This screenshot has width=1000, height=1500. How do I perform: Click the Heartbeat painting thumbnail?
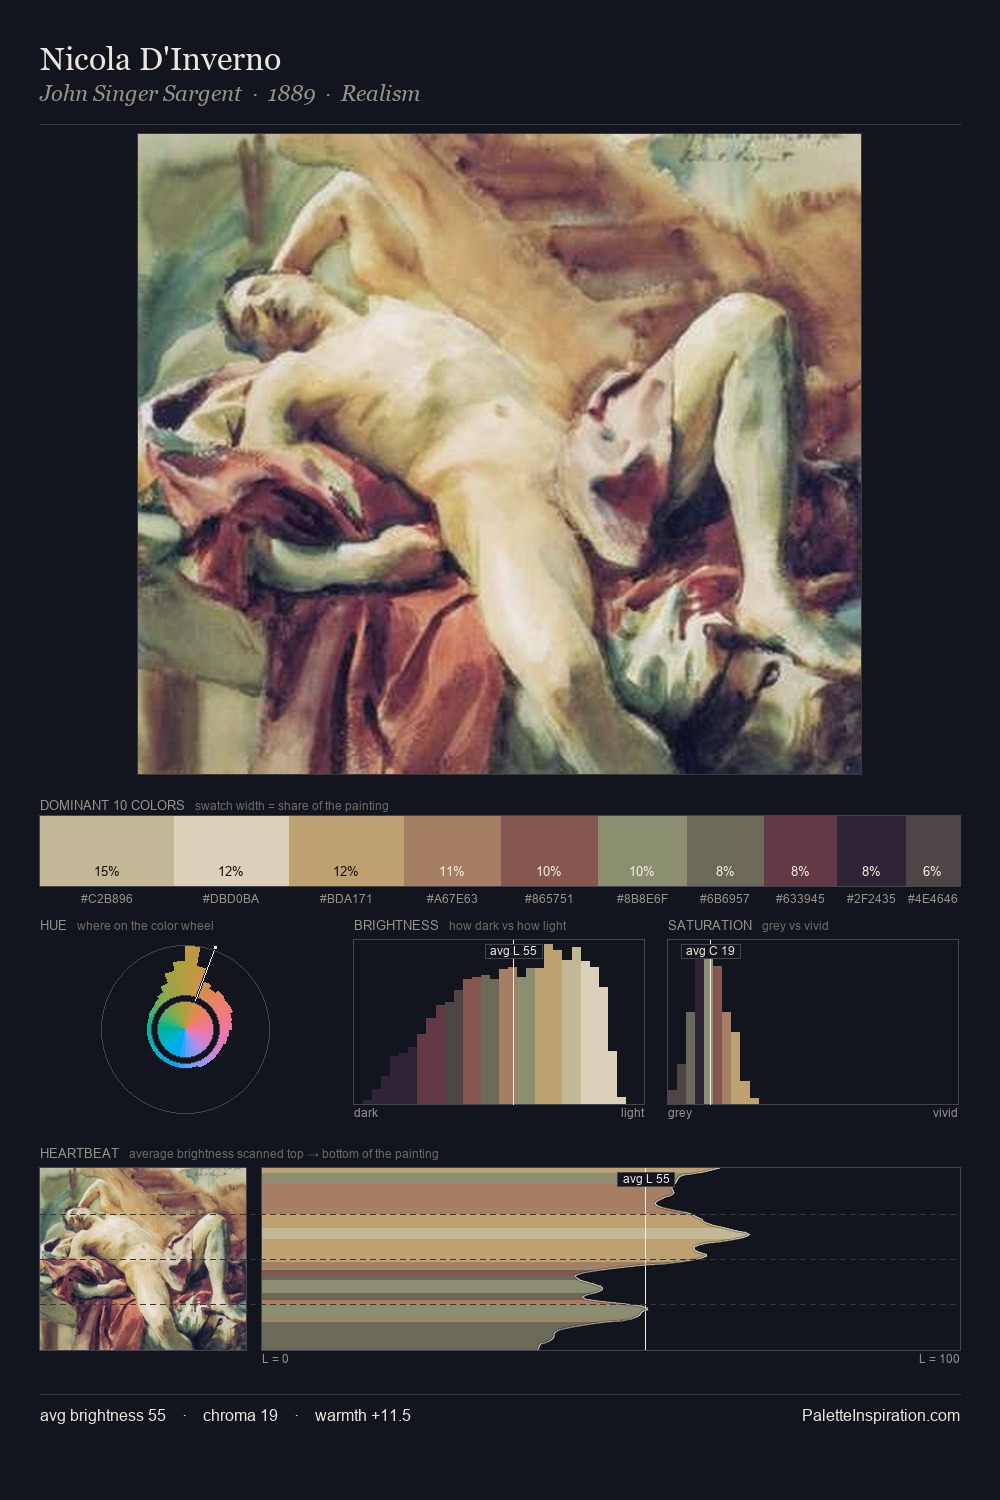tap(143, 1259)
